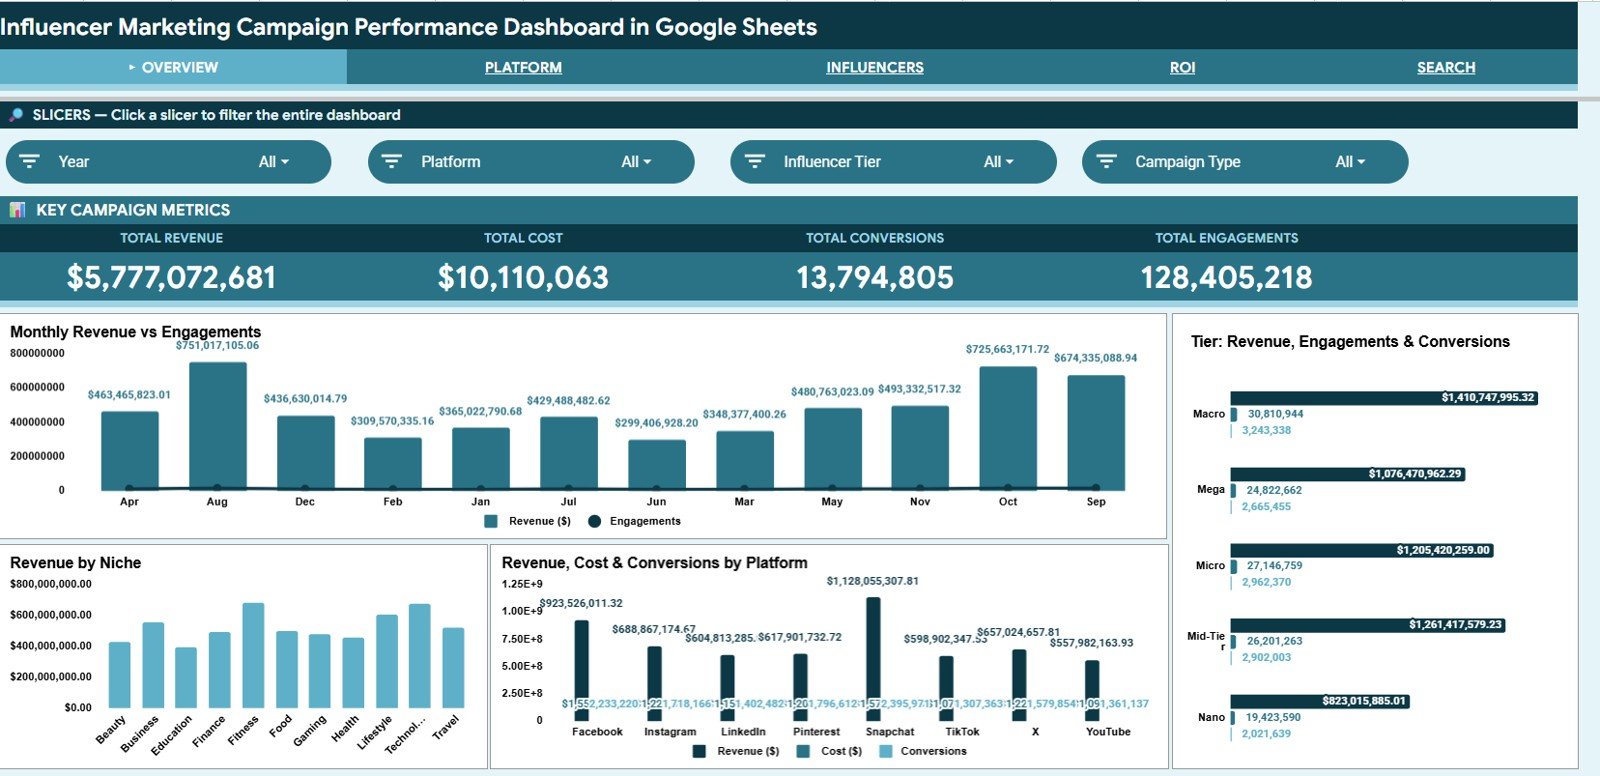Viewport: 1600px width, 776px height.
Task: Click the total revenue value $5,777,072,681
Action: pyautogui.click(x=171, y=277)
